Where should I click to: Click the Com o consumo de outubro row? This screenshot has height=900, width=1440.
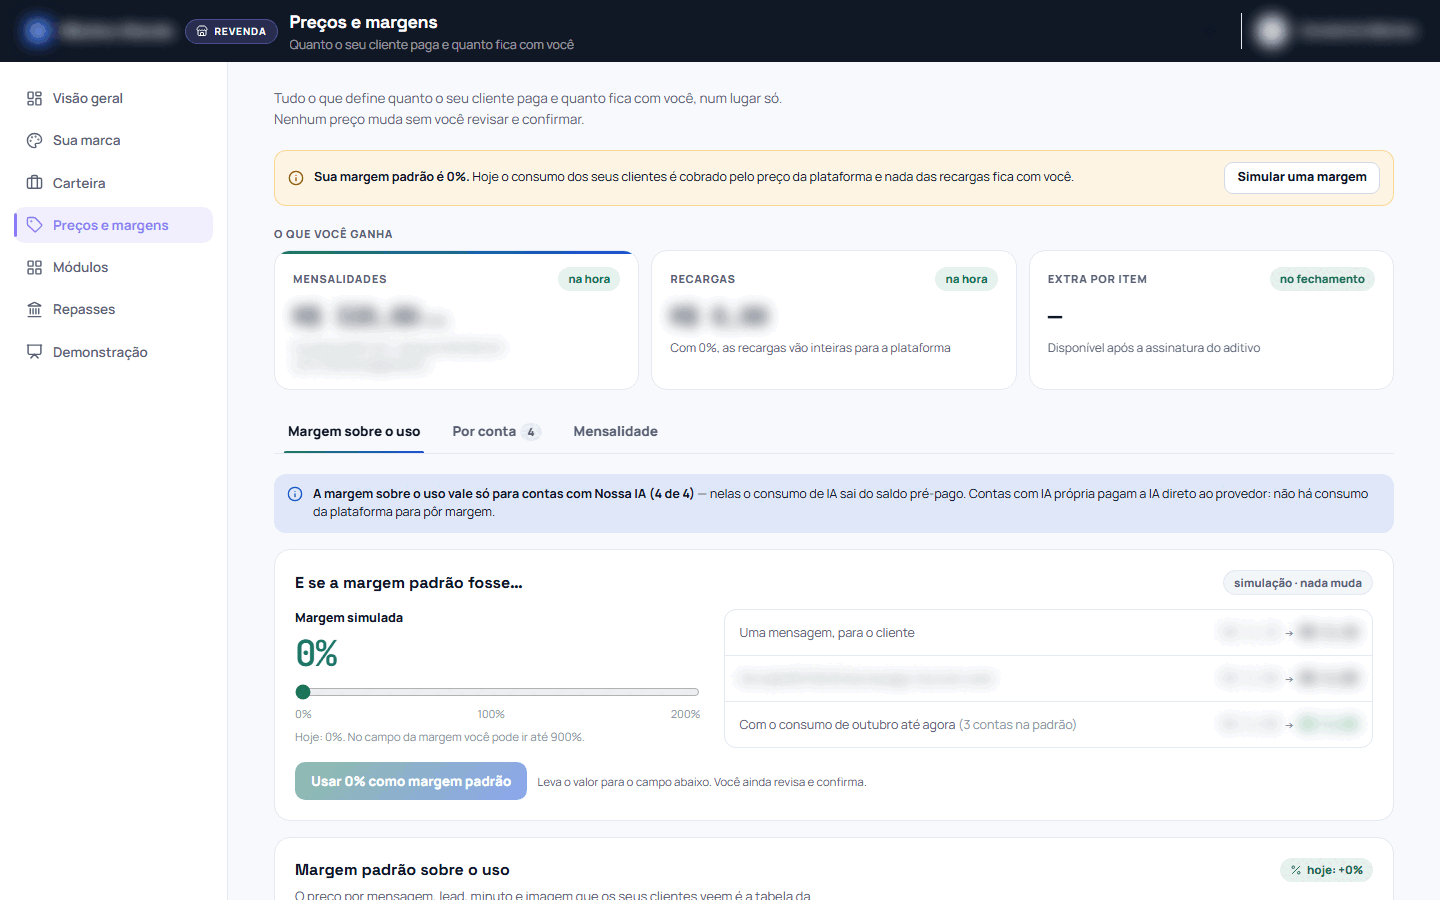click(1048, 725)
